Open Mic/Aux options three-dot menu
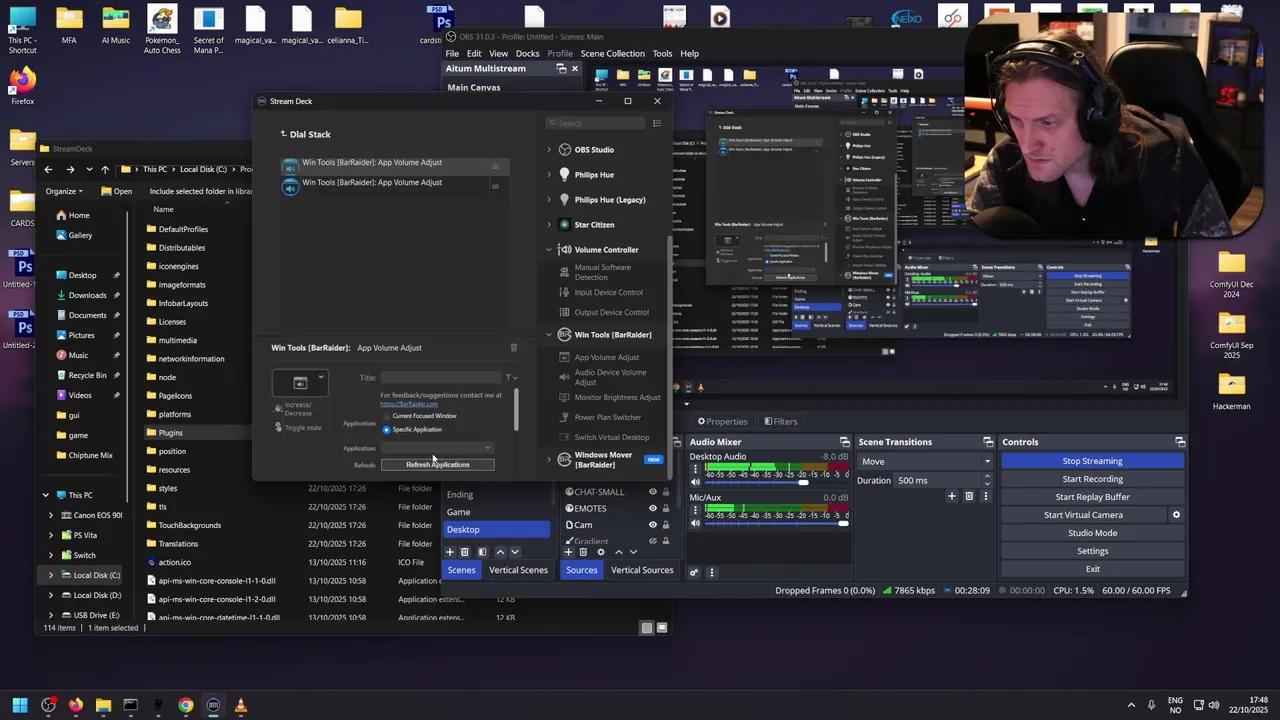The height and width of the screenshot is (720, 1280). point(695,510)
